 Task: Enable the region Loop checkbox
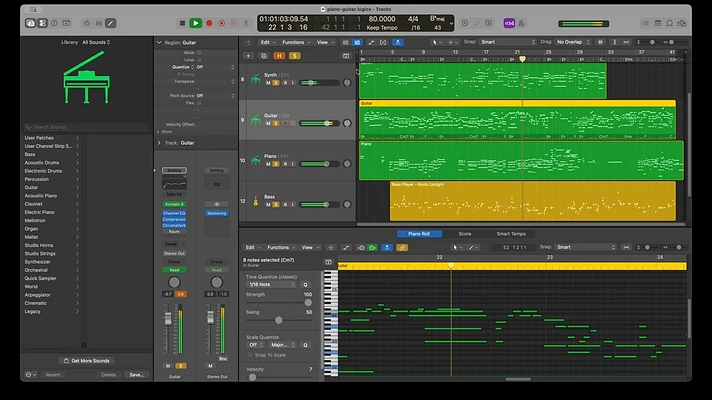199,60
